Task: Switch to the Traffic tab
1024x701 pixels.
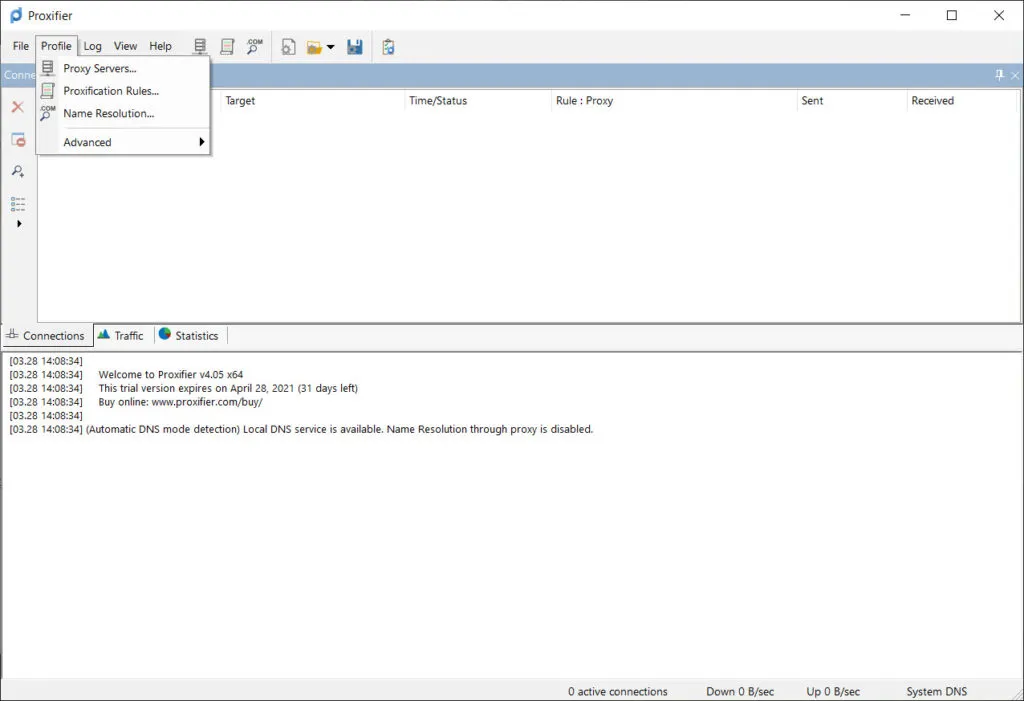Action: pyautogui.click(x=121, y=335)
